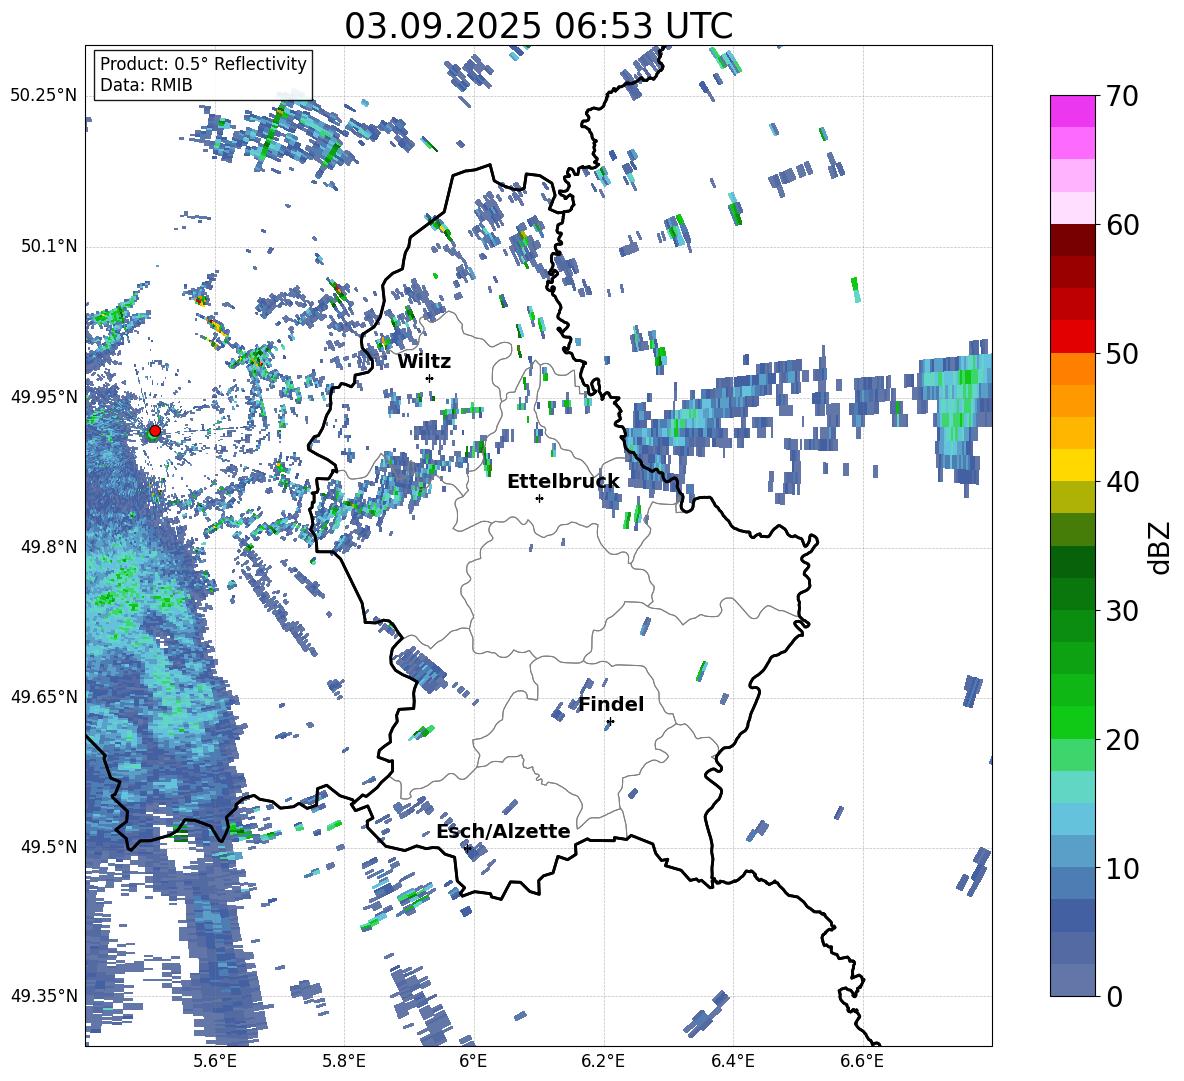Select the Findel city label

tap(611, 704)
